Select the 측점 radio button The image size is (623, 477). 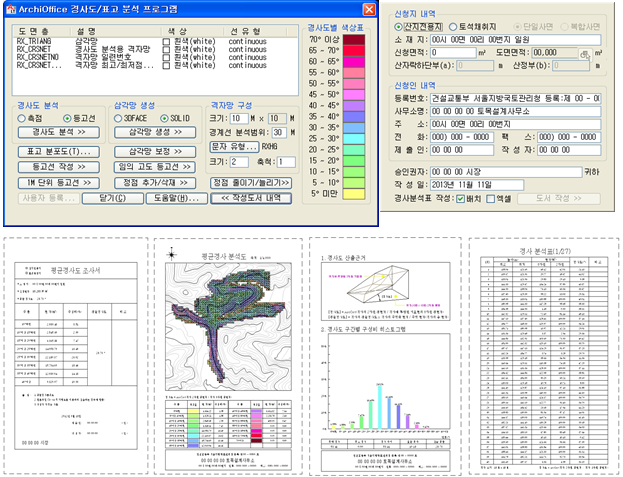(21, 118)
